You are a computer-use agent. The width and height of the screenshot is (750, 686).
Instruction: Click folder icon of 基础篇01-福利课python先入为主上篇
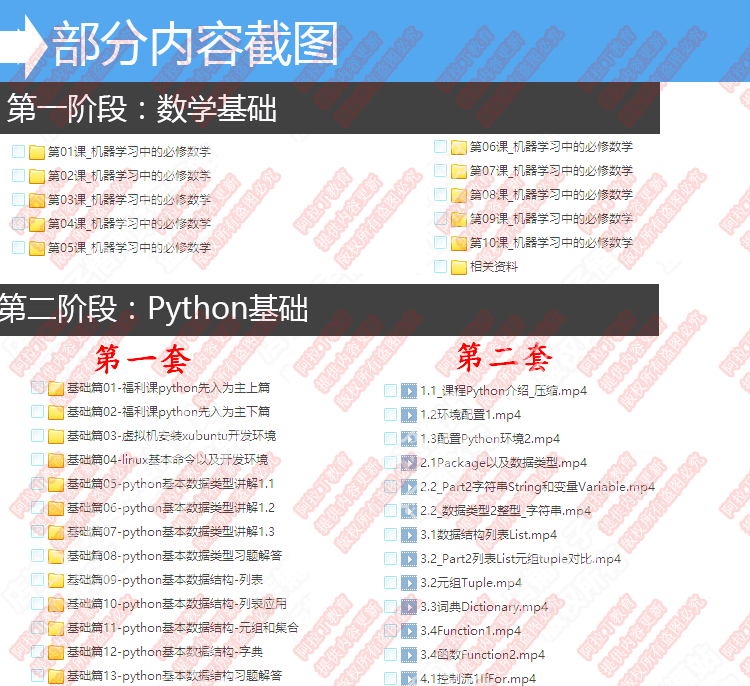pos(56,388)
